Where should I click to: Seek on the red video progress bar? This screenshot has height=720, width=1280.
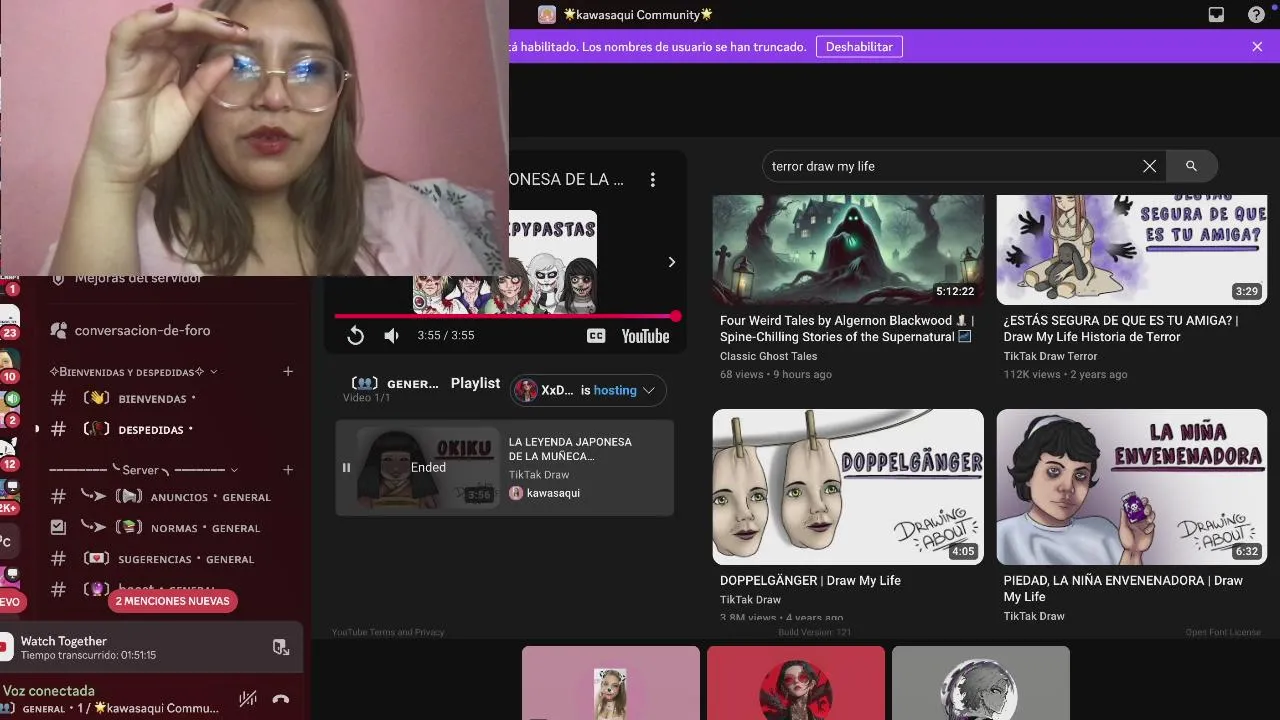pos(505,316)
